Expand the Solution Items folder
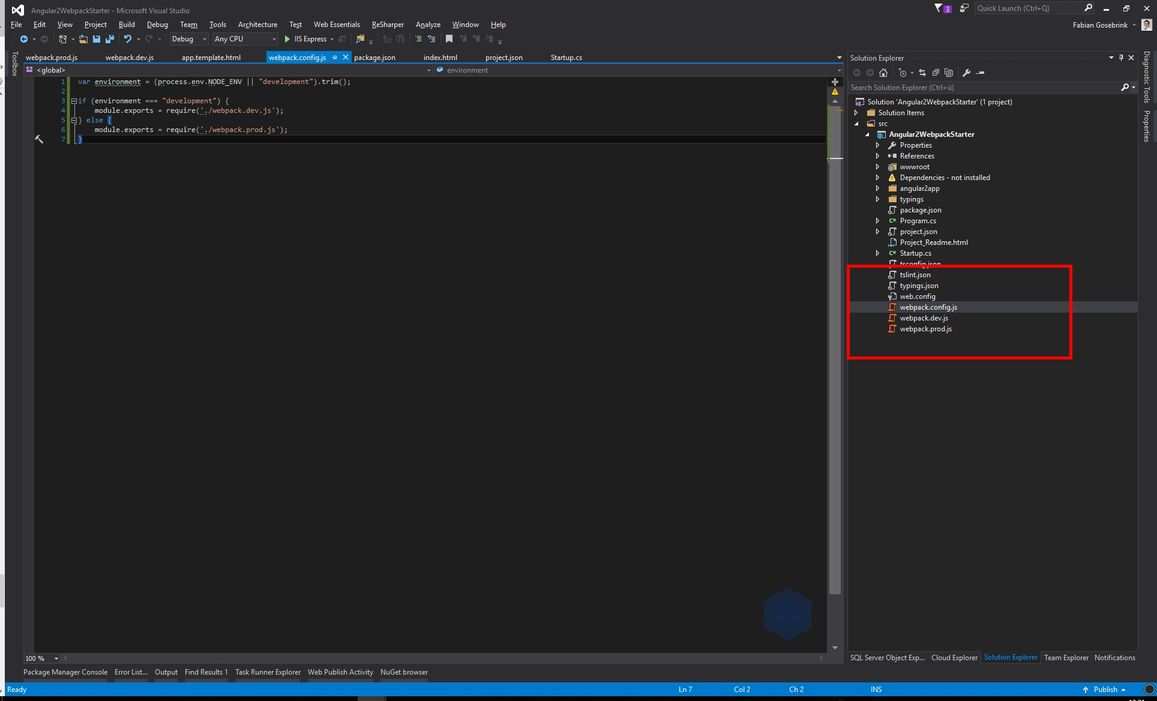Viewport: 1157px width, 701px height. (856, 113)
